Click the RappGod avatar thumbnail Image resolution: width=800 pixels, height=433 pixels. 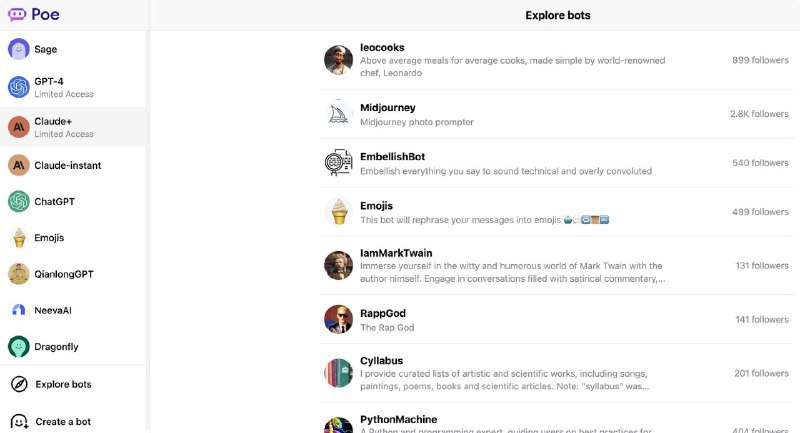click(338, 320)
